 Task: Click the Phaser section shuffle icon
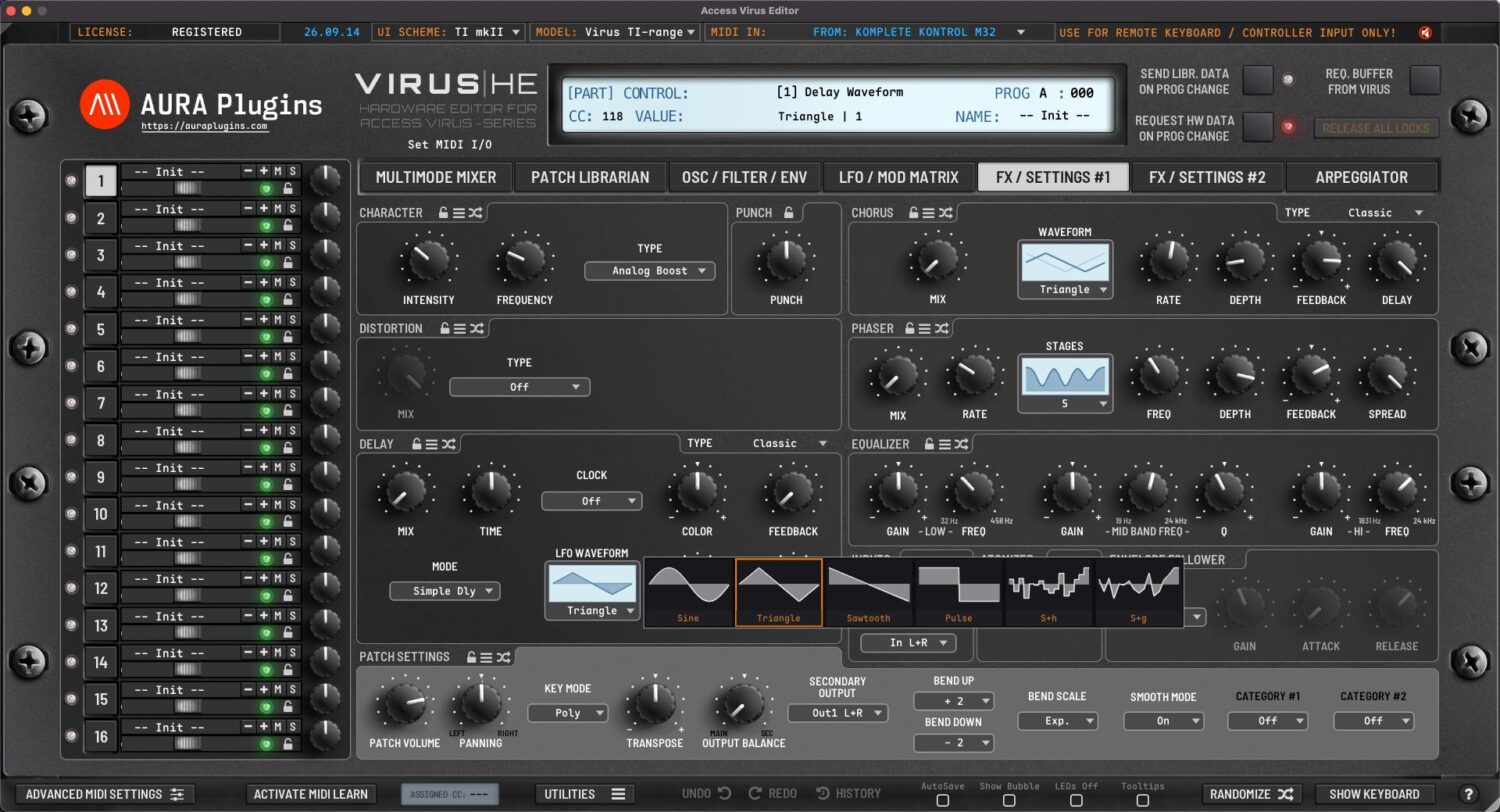click(x=942, y=328)
